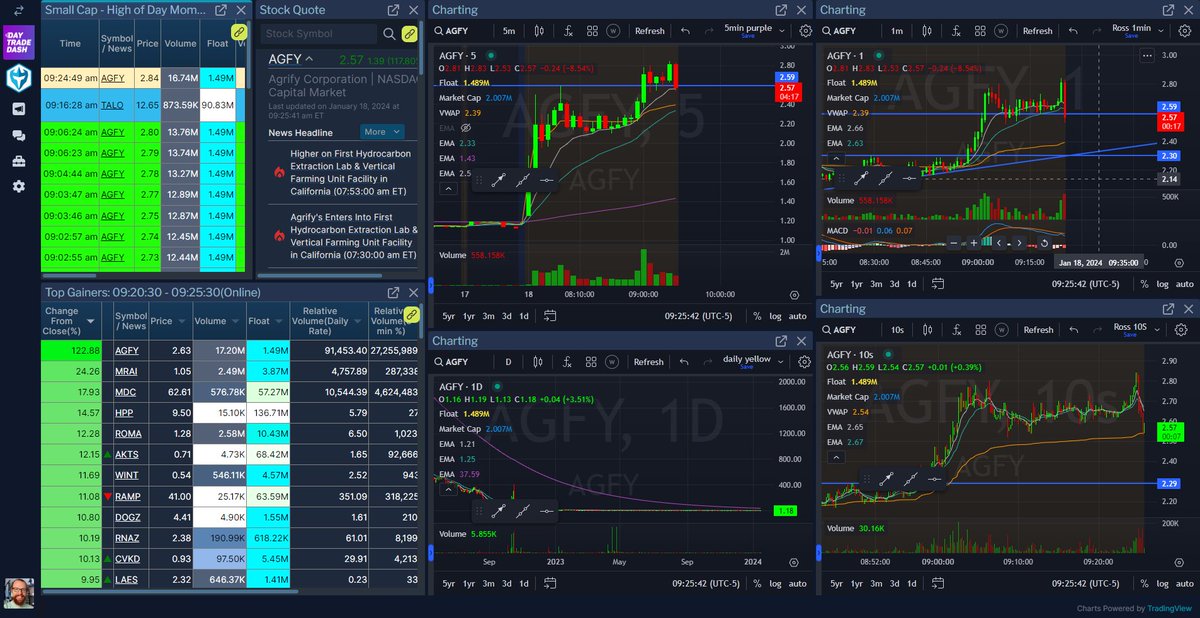Save the 5min purple layout

[747, 35]
